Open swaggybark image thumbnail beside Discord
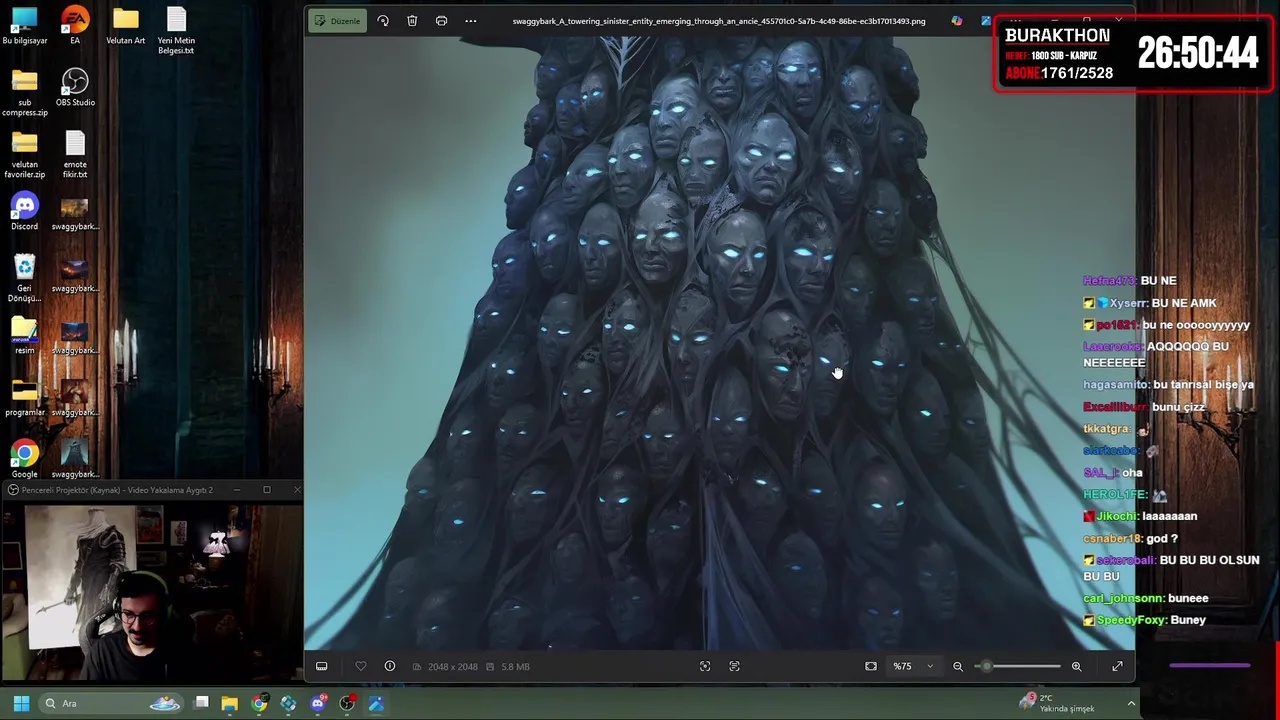Screen dimensions: 1280x720 [x=75, y=212]
